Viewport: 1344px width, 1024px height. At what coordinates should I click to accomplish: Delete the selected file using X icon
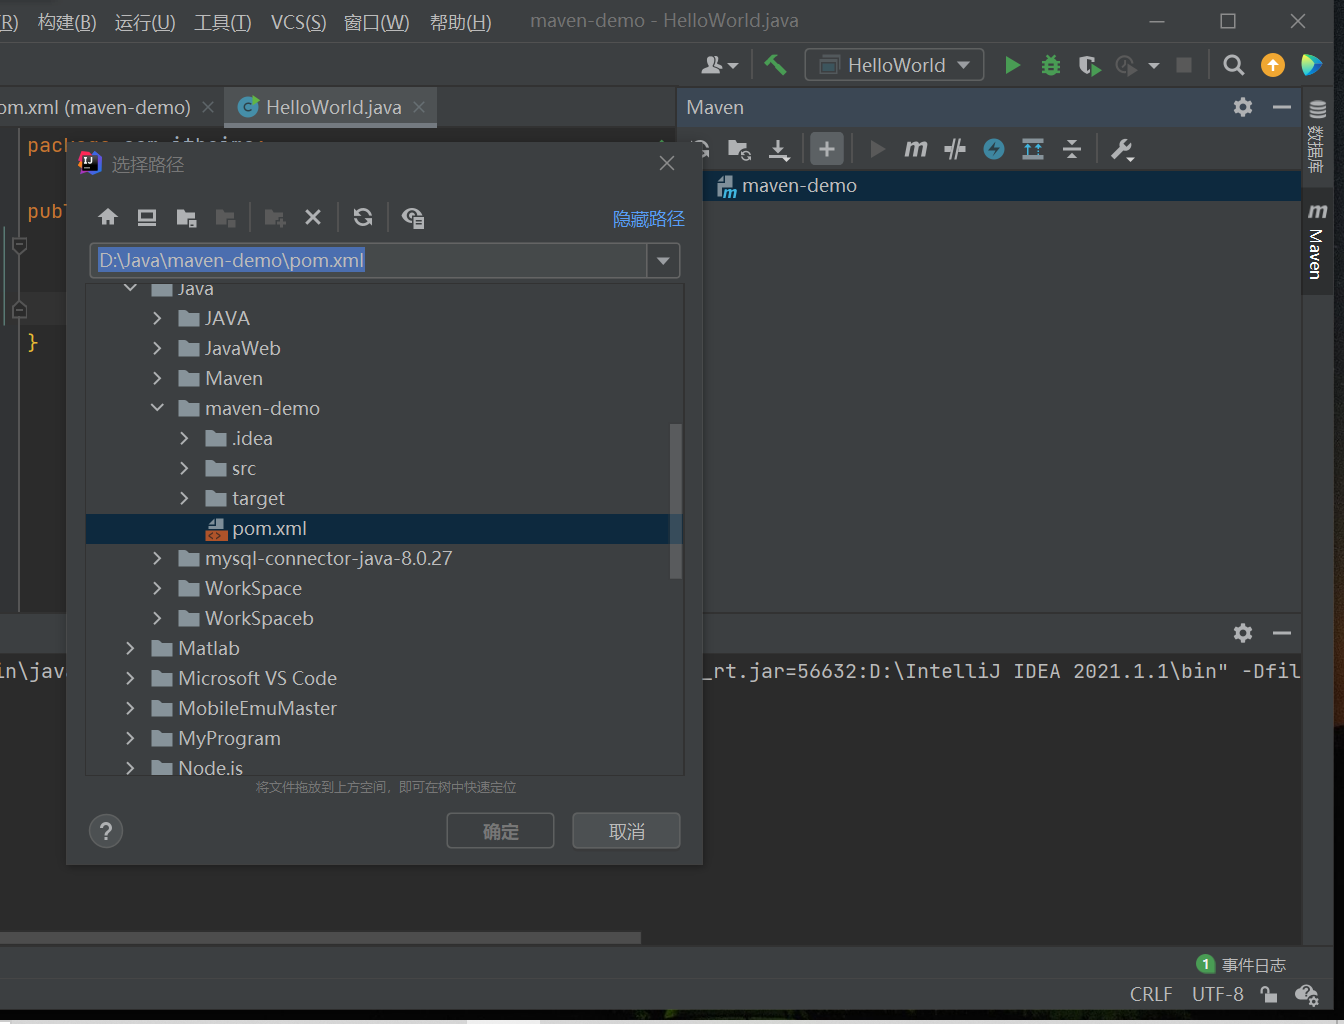(x=313, y=217)
